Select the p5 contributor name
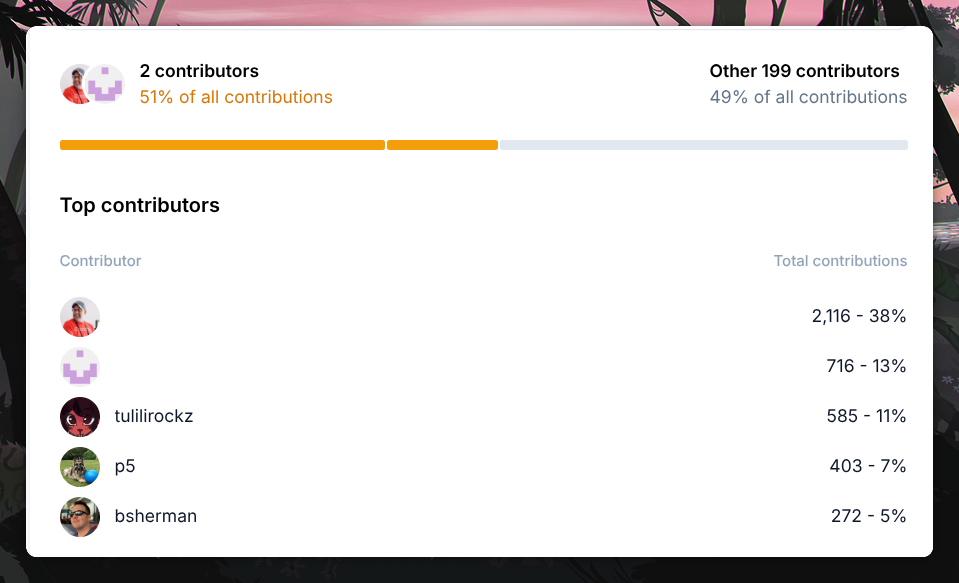The height and width of the screenshot is (583, 959). pos(125,466)
